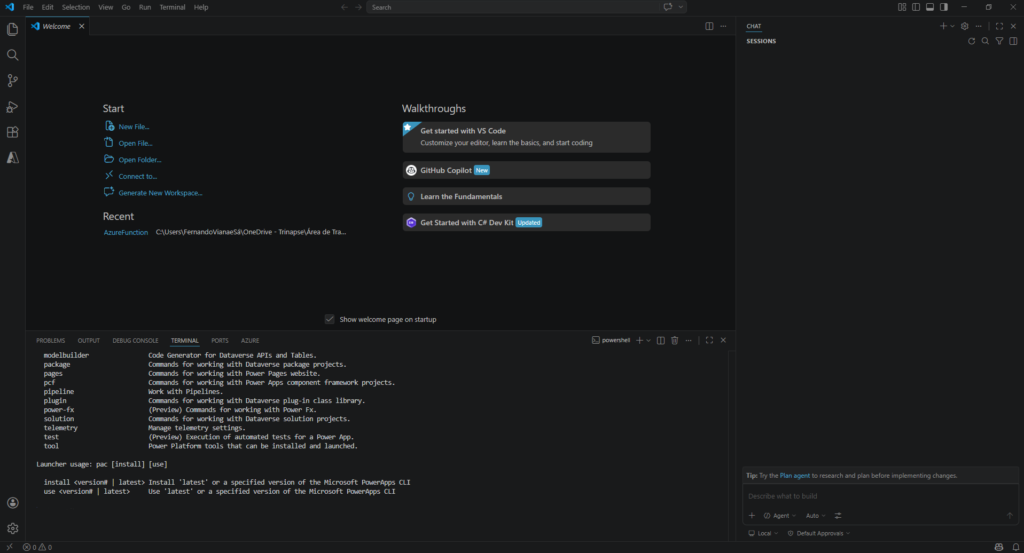Click the remote window indicator in the status bar
Screen dimensions: 1024x553
point(9,547)
